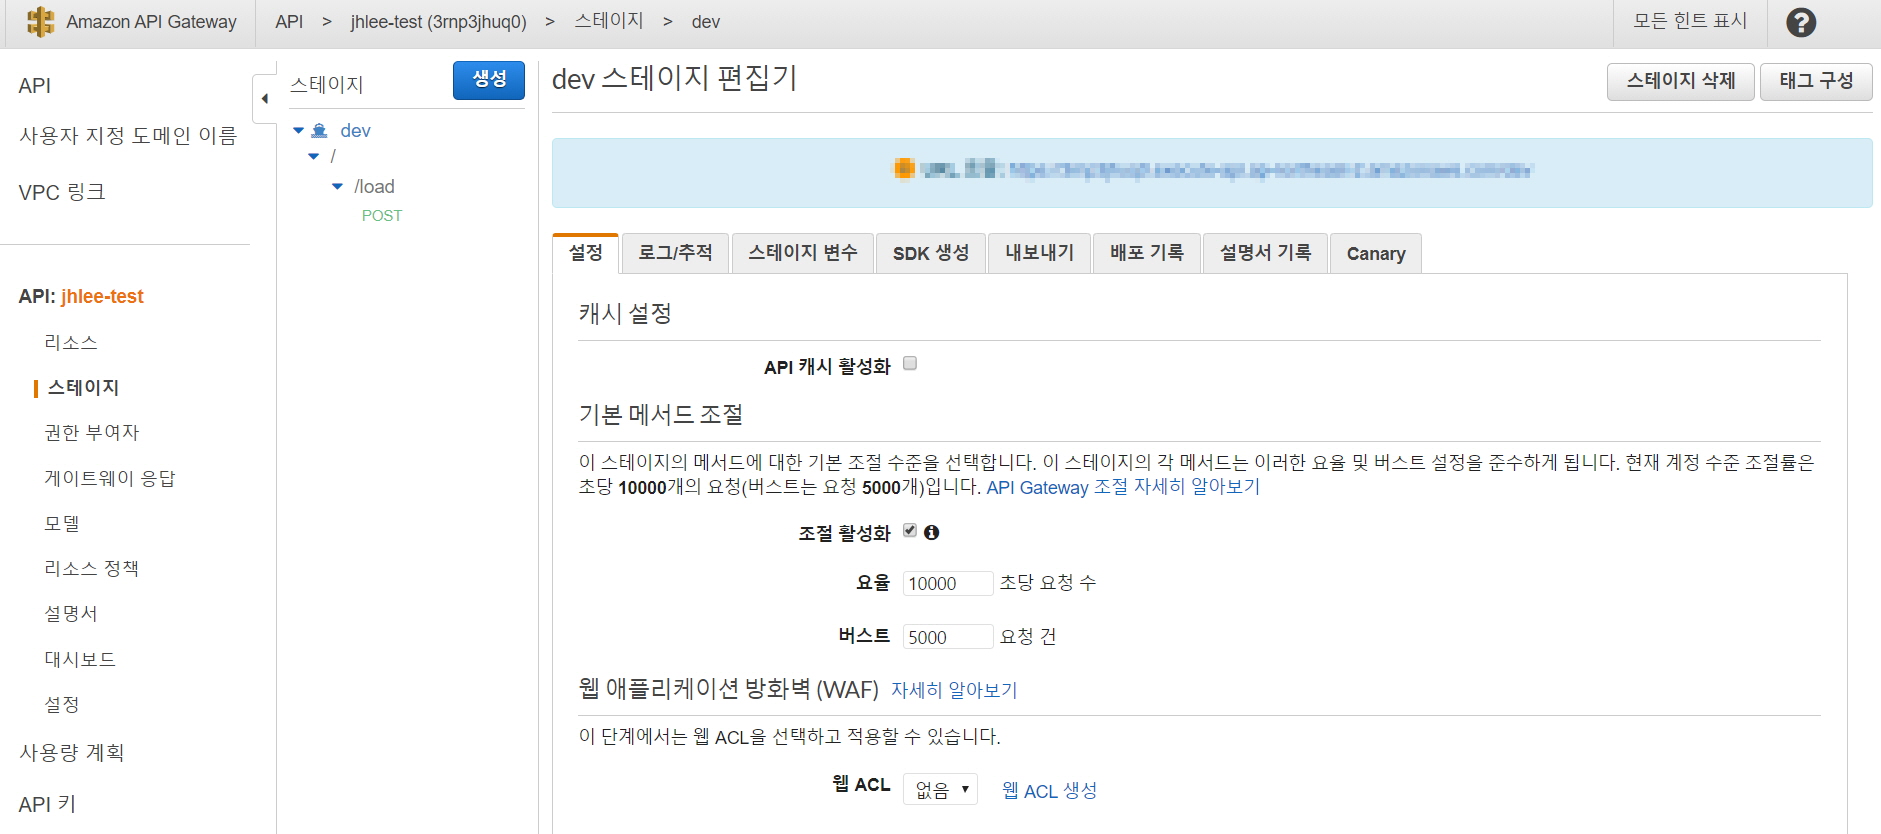
Task: Collapse the dev stage tree node
Action: (x=298, y=131)
